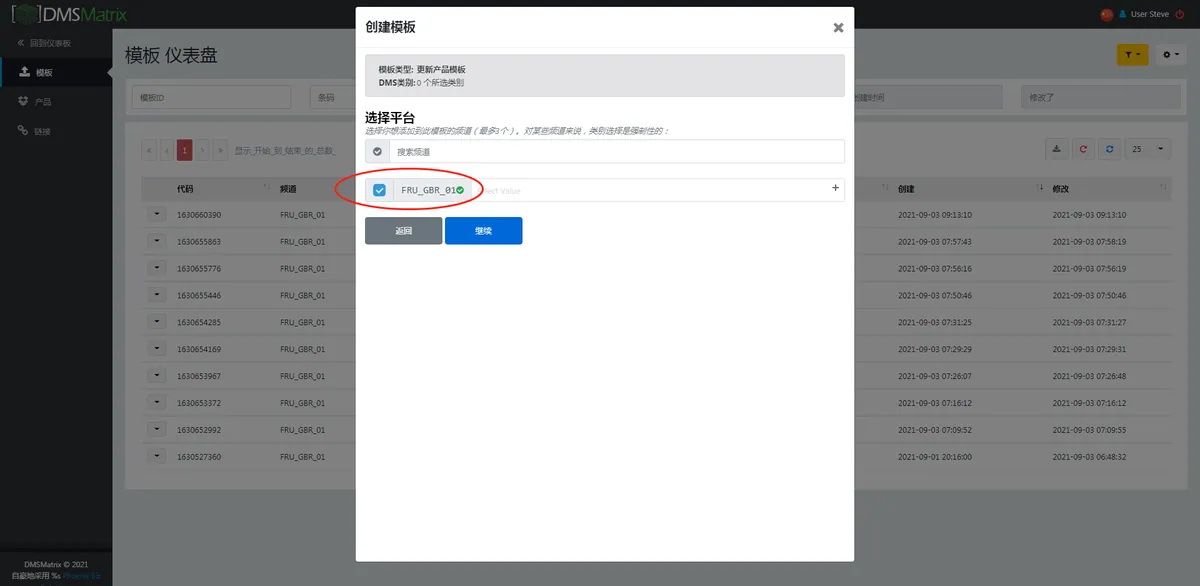The width and height of the screenshot is (1200, 586).
Task: Click the user avatar icon beside User Steve
Action: [1122, 15]
